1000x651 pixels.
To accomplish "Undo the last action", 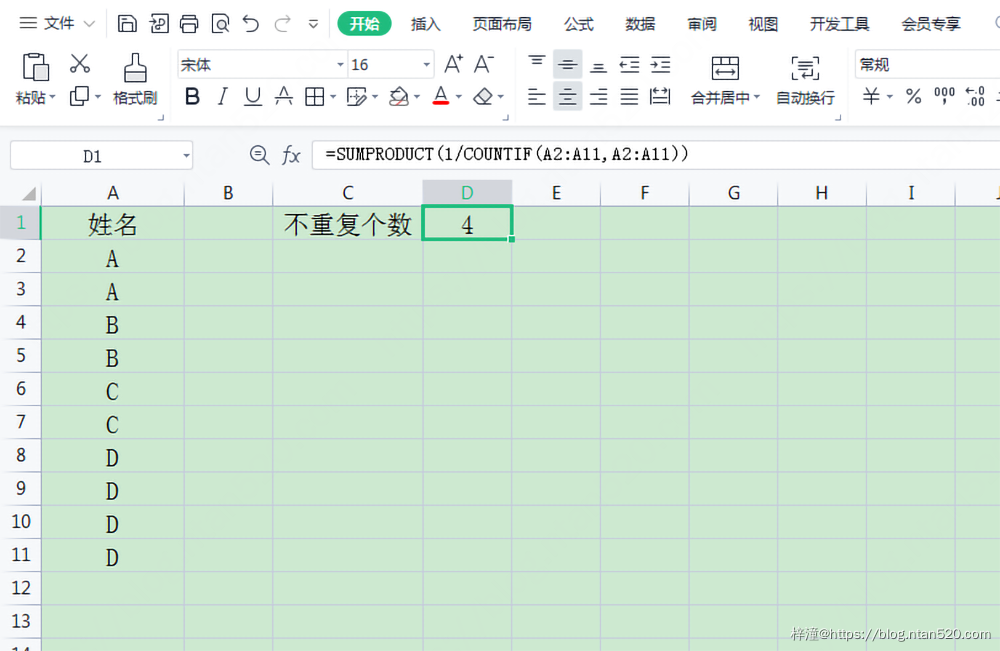I will [x=251, y=24].
